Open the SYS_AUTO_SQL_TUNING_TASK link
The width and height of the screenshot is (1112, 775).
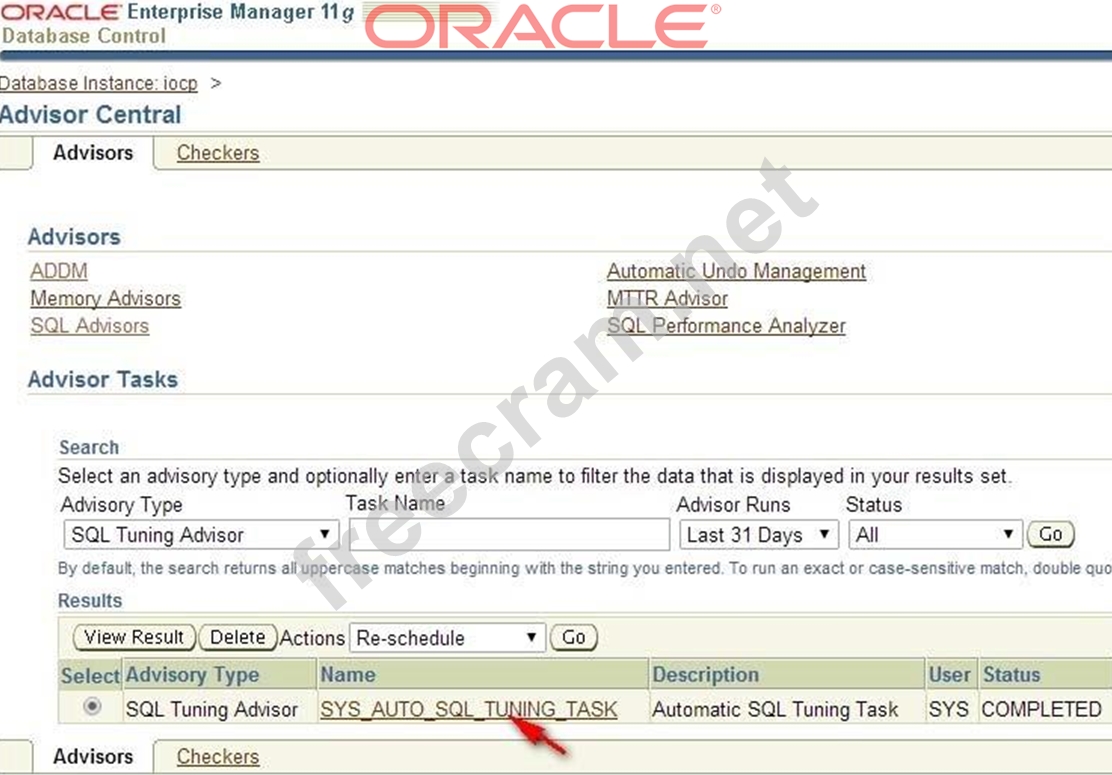(x=469, y=710)
